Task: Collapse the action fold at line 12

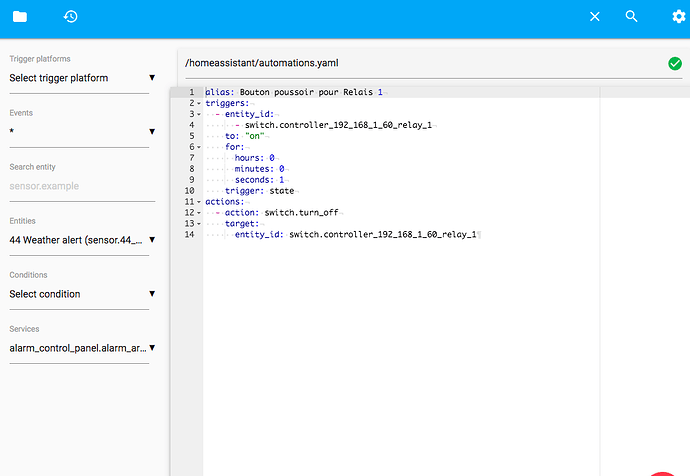Action: point(199,213)
